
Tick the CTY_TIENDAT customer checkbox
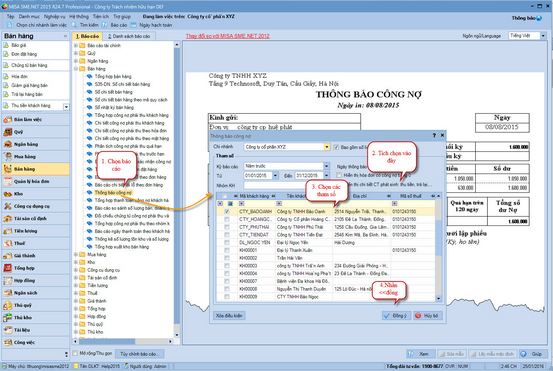[x=227, y=235]
